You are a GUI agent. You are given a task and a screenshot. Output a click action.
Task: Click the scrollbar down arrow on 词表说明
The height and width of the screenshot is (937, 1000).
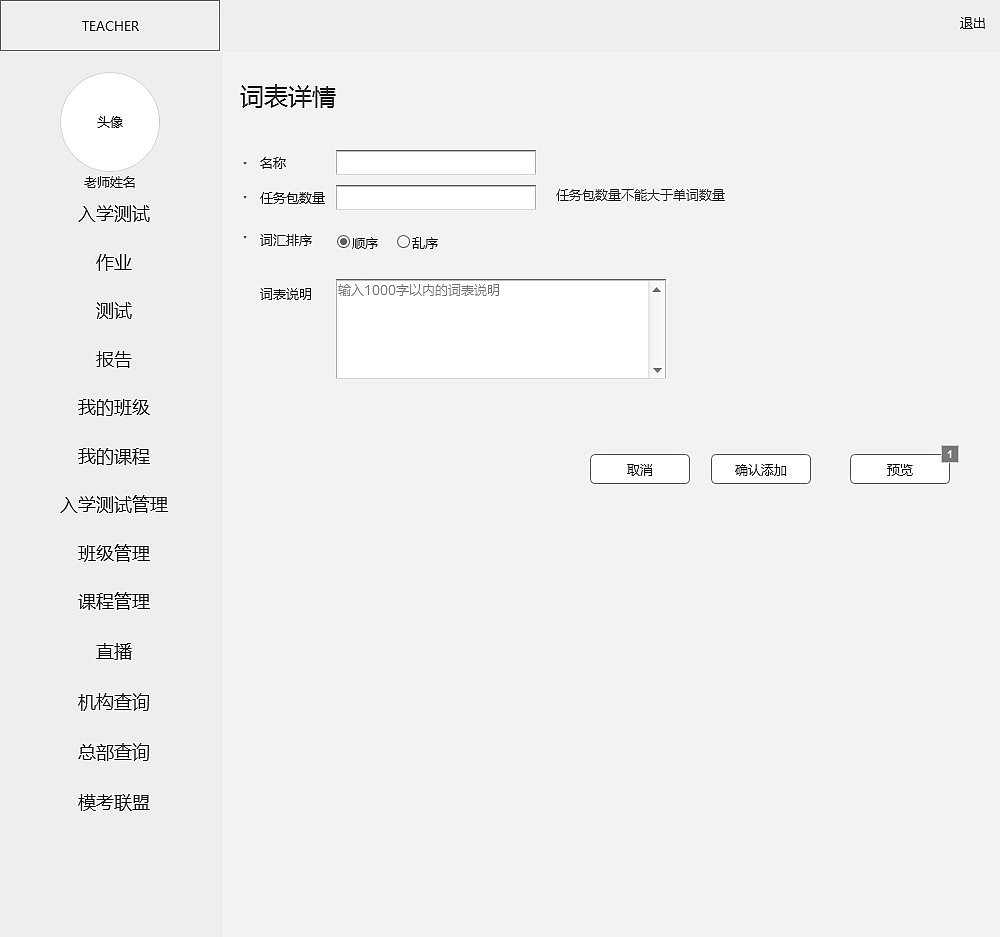(658, 370)
